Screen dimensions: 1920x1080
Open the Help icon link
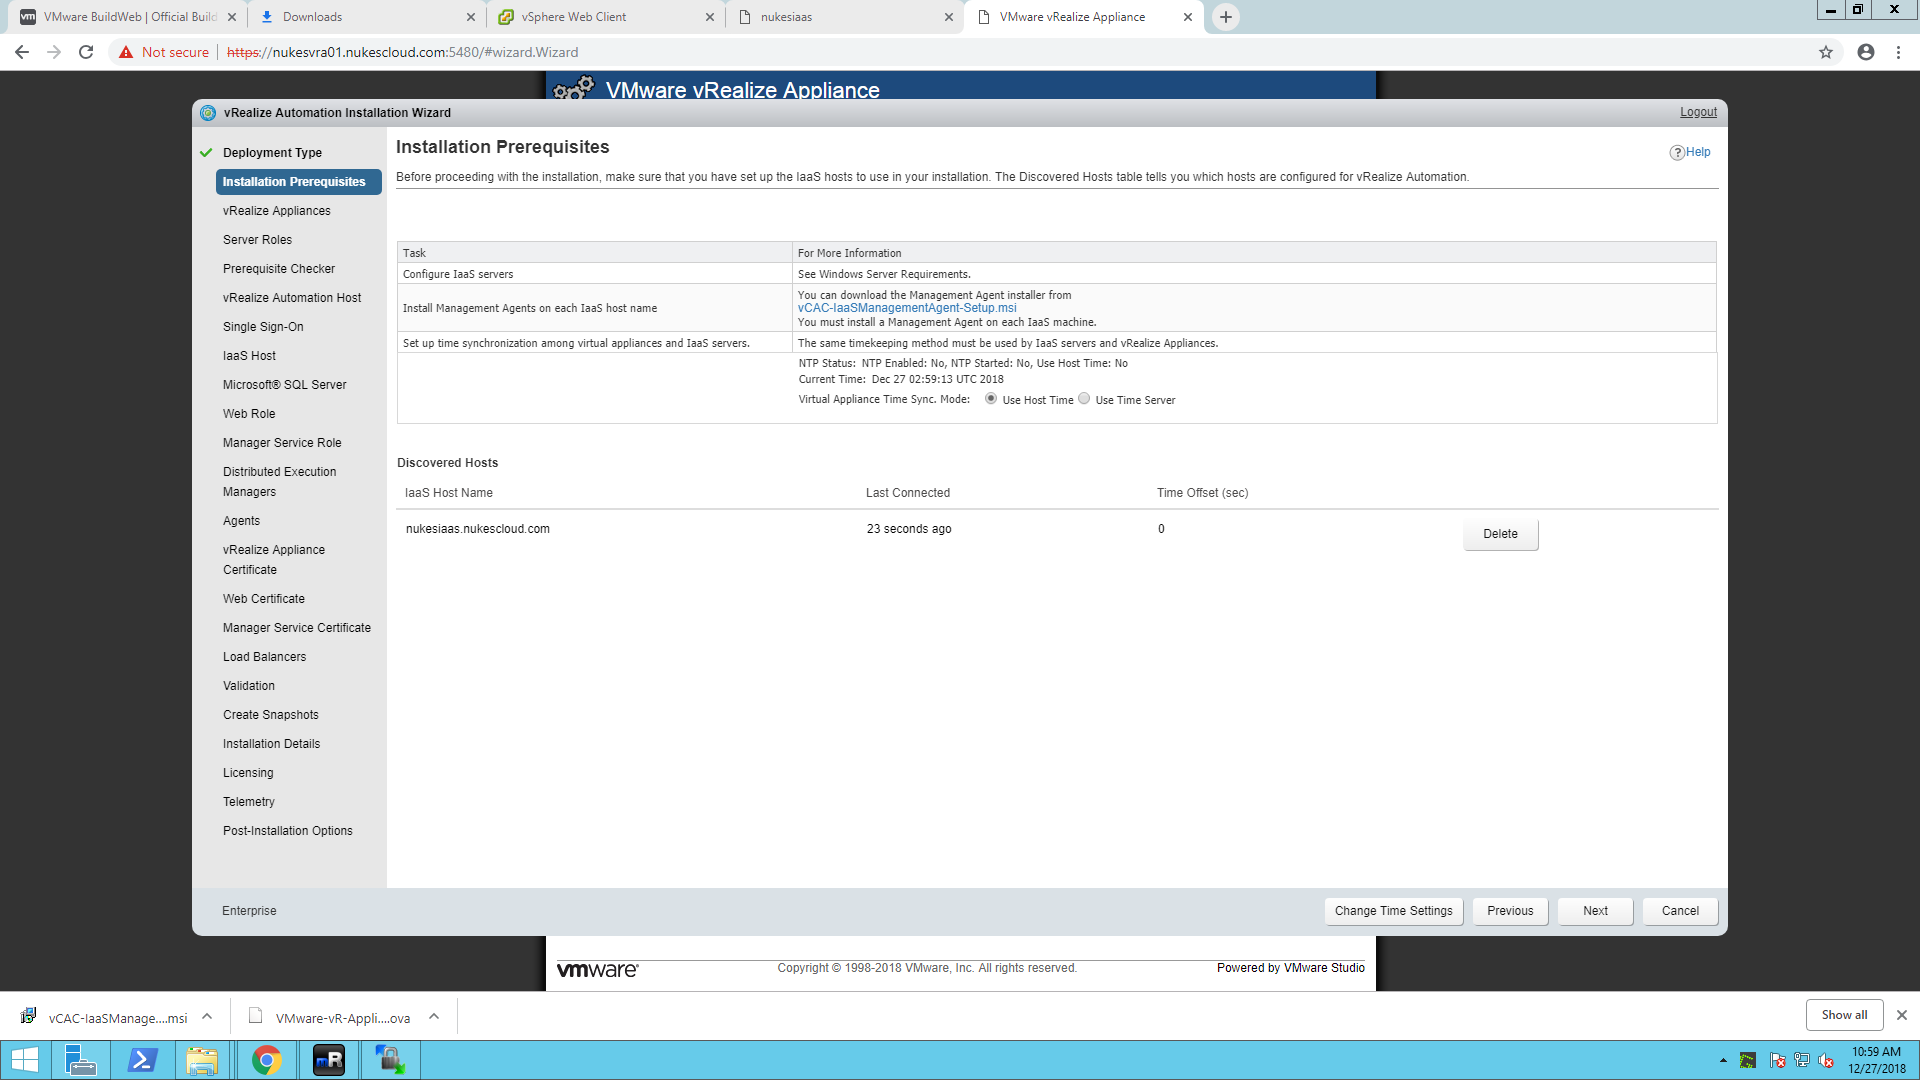(x=1690, y=152)
